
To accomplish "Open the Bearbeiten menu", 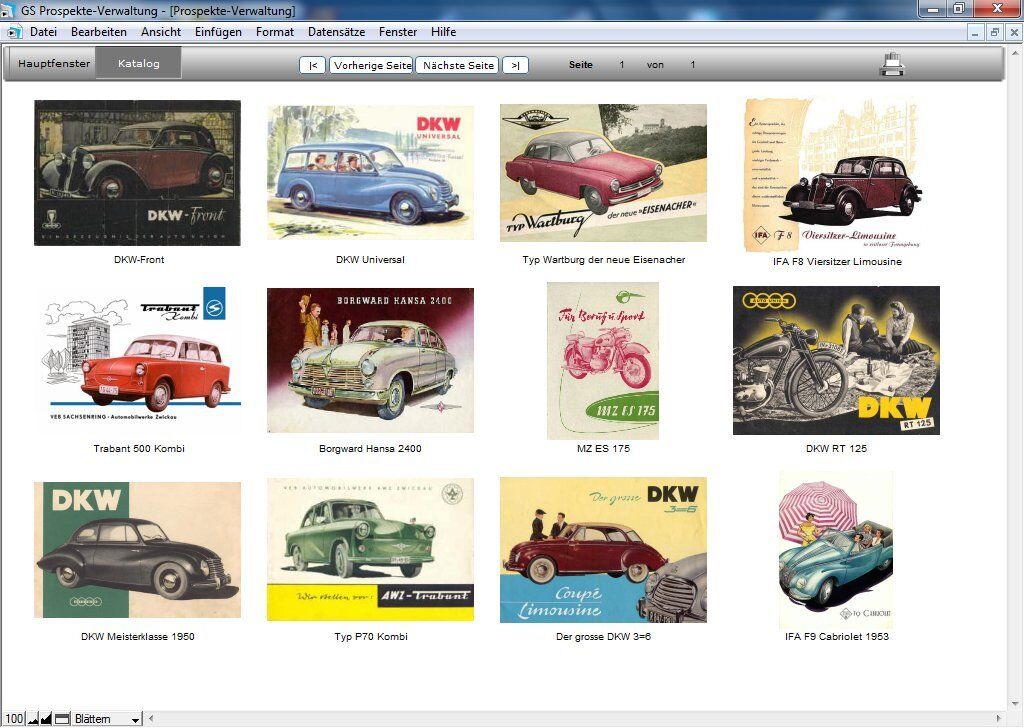I will pos(99,32).
